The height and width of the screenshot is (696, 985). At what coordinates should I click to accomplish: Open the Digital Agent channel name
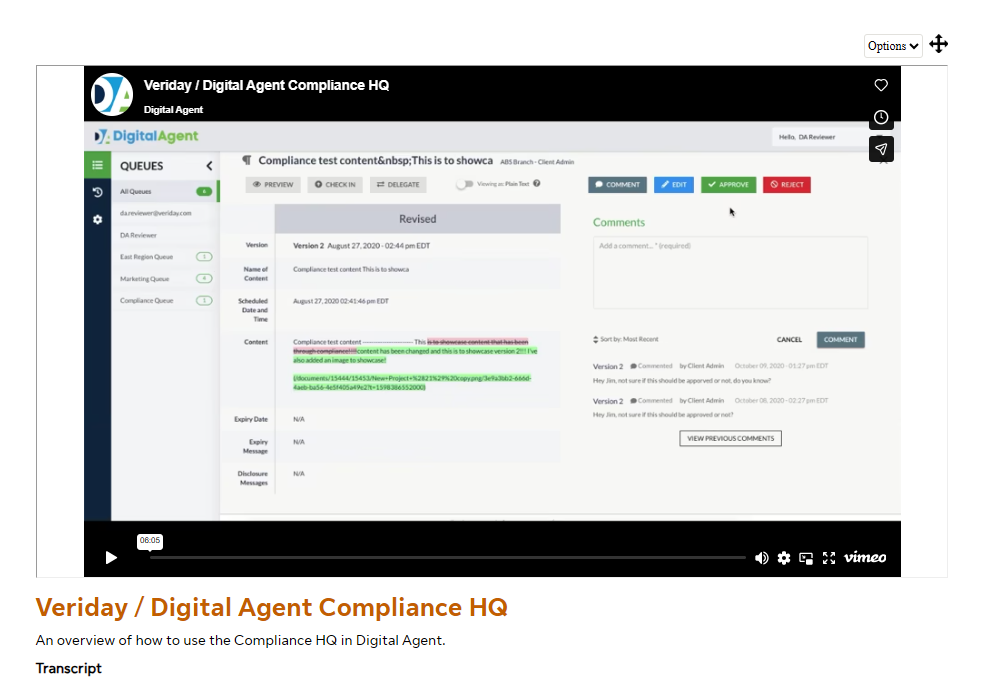click(x=173, y=110)
